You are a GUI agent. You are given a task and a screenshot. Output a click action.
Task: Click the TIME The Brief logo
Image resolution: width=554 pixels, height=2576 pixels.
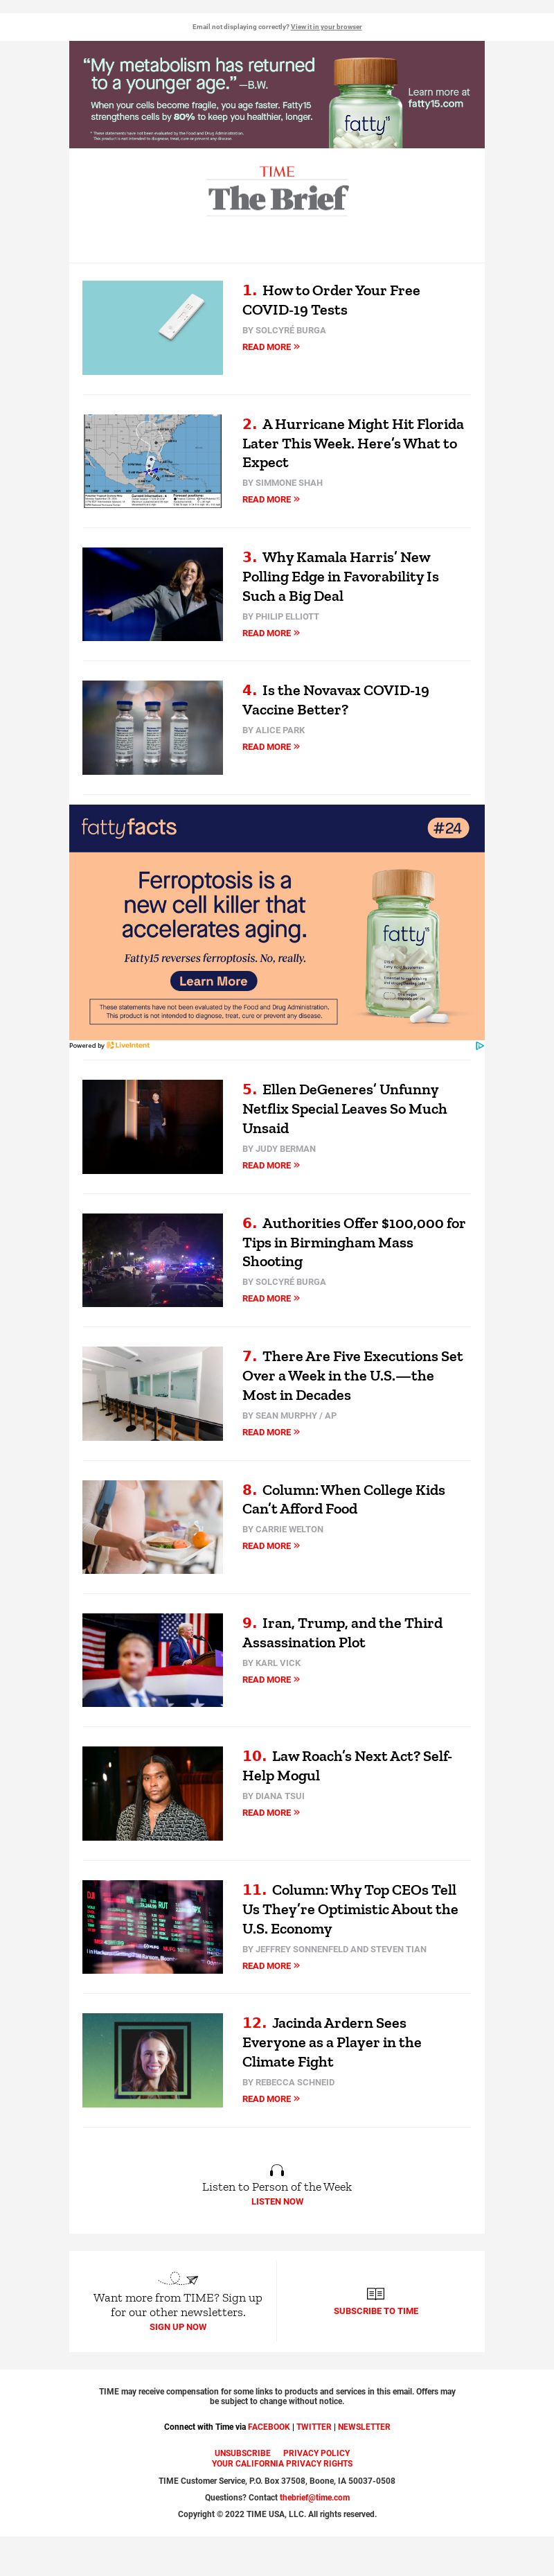[x=277, y=191]
